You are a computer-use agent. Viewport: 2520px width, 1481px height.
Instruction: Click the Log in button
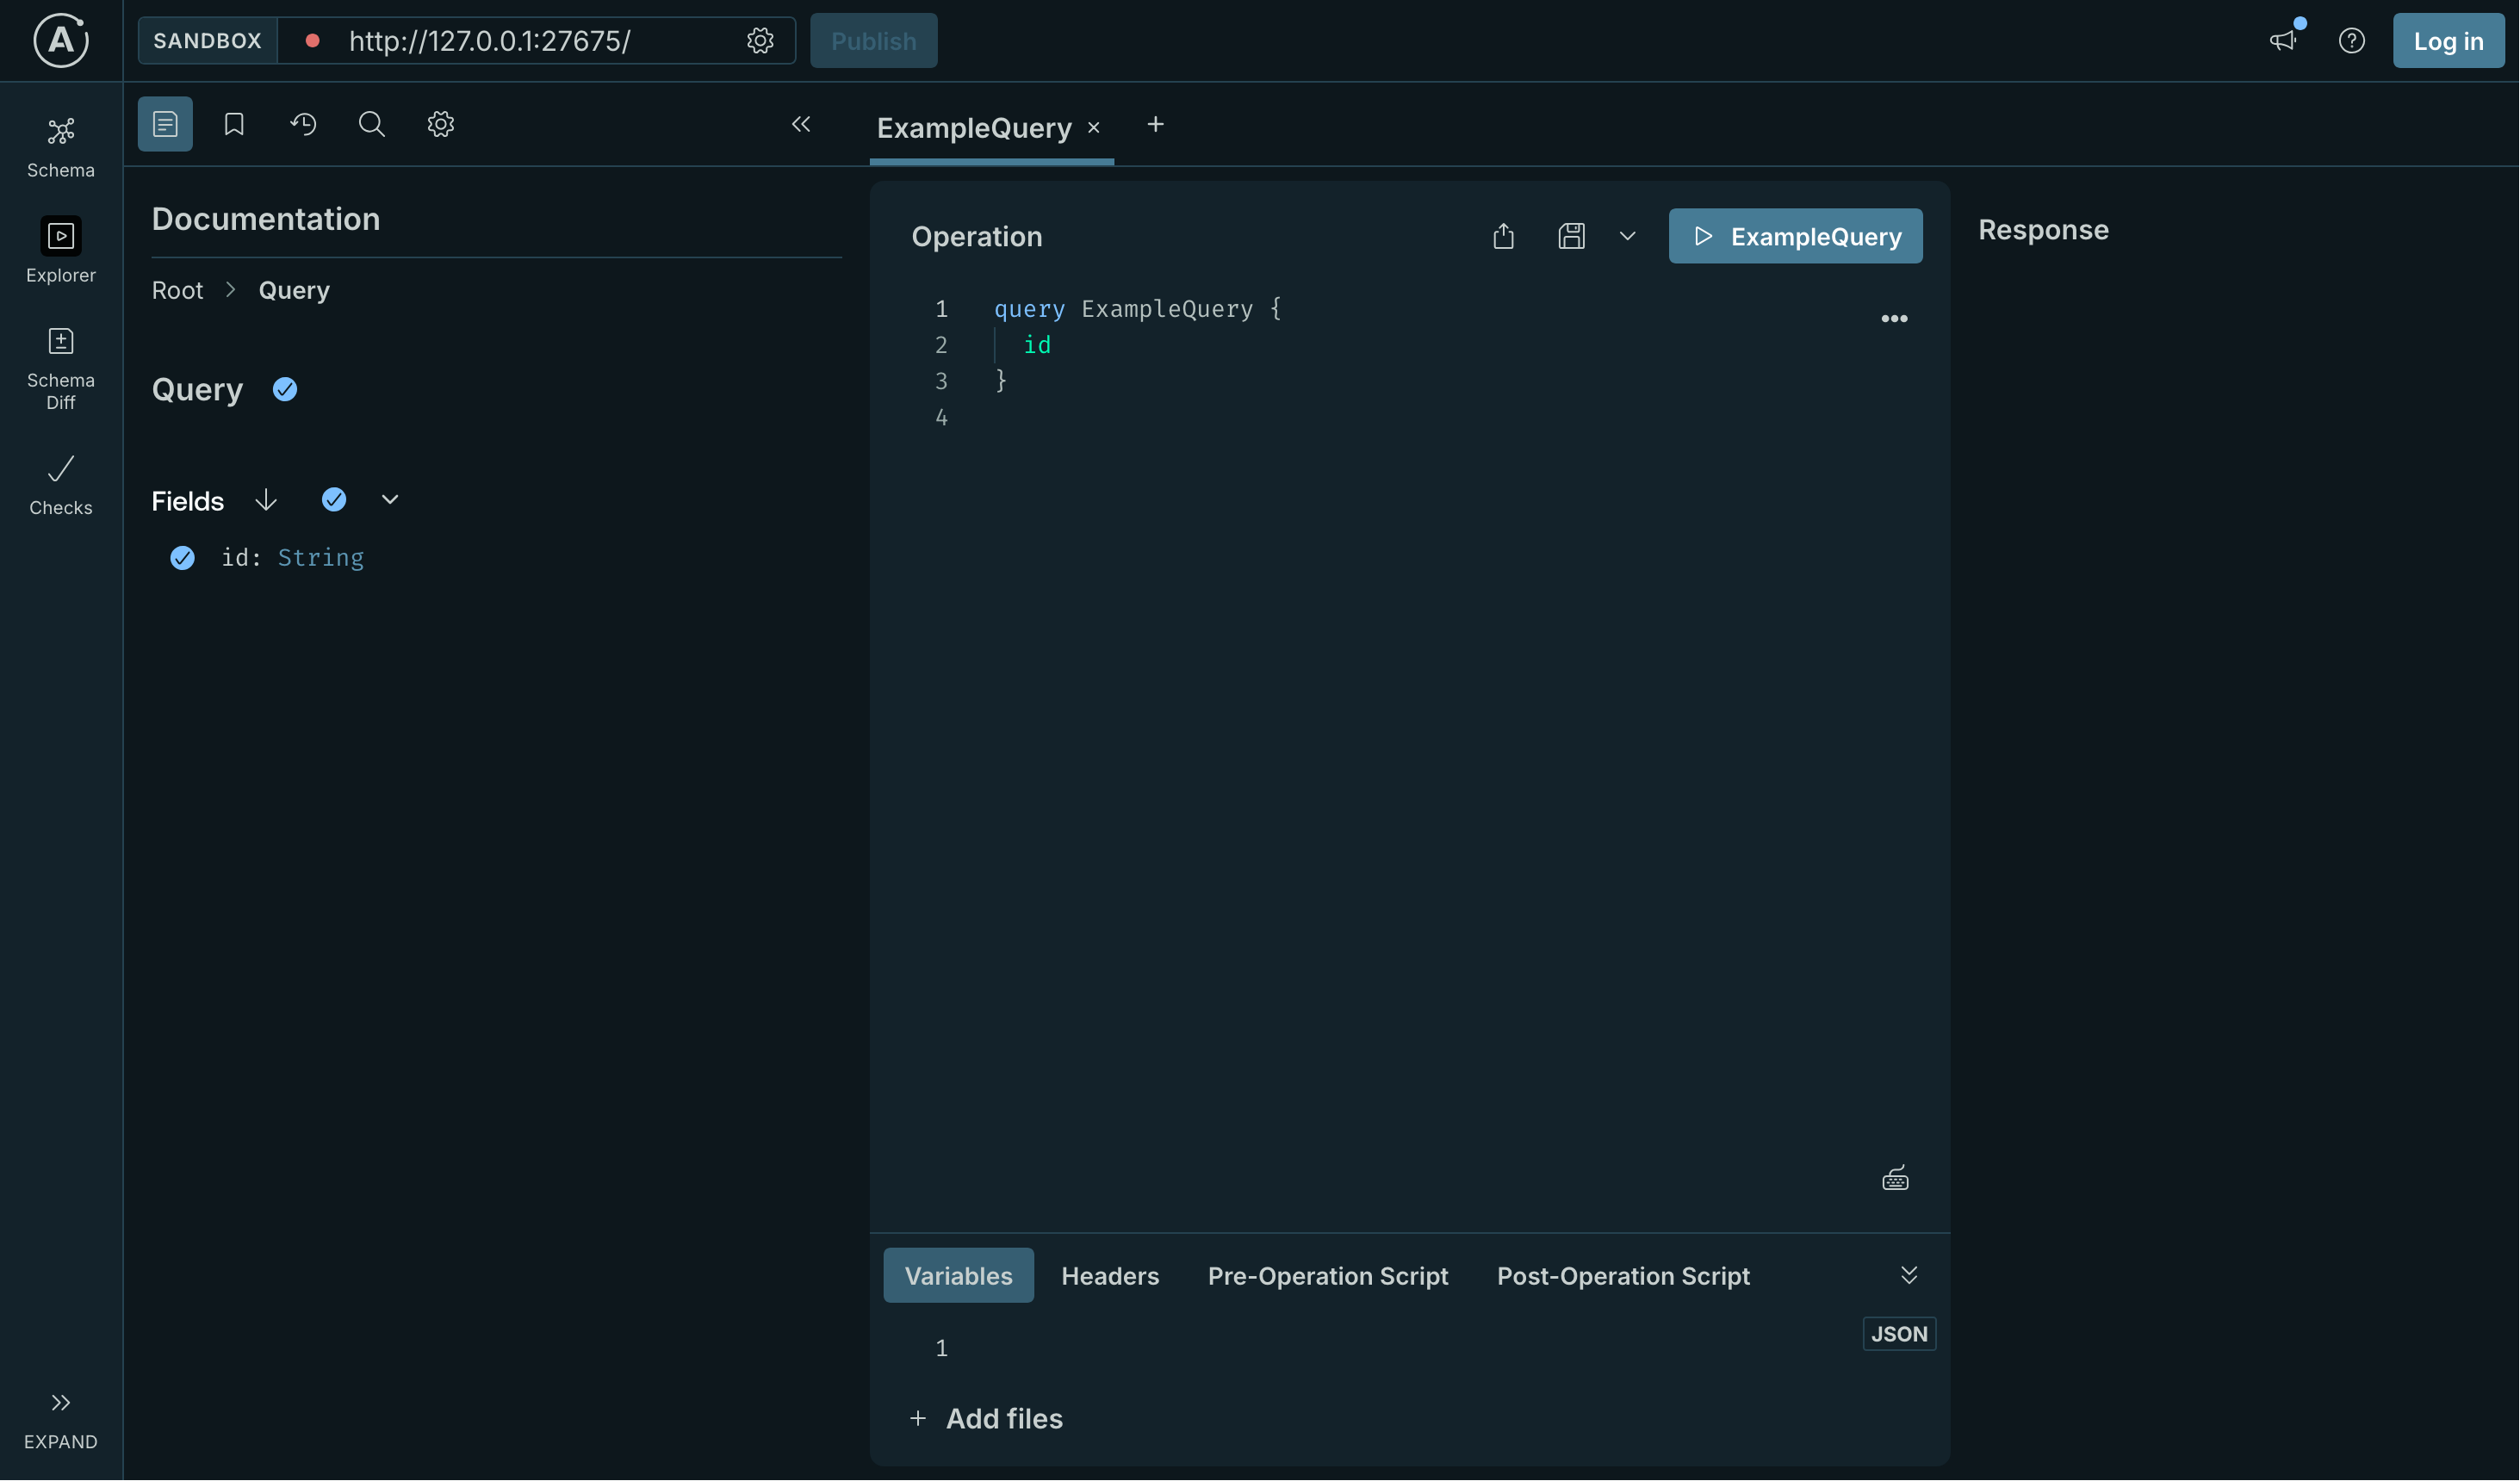coord(2447,41)
